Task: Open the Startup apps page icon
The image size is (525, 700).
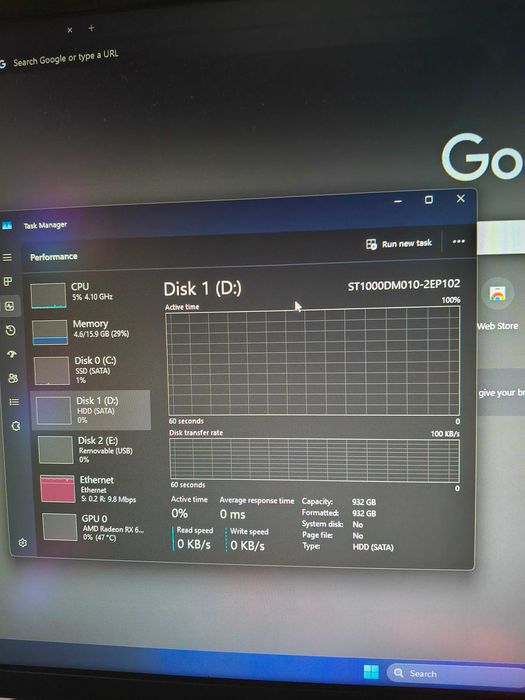Action: (x=12, y=354)
